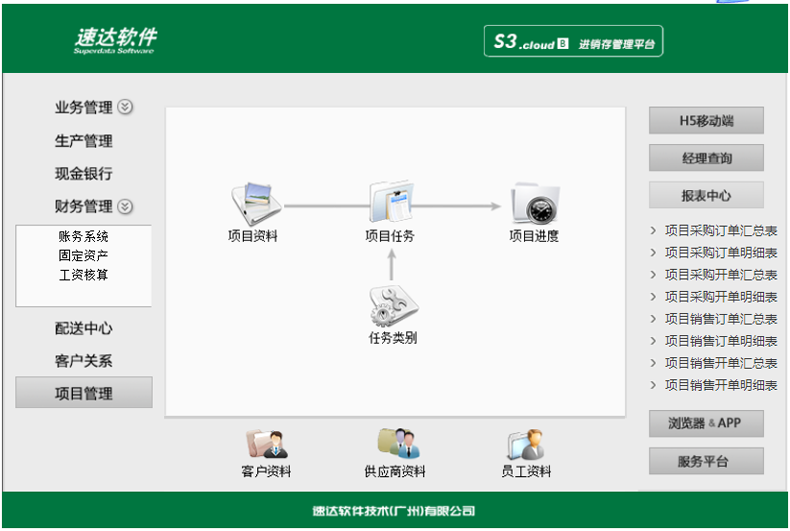The width and height of the screenshot is (790, 531).
Task: Open 项目采购开单汇总表 report
Action: [721, 275]
